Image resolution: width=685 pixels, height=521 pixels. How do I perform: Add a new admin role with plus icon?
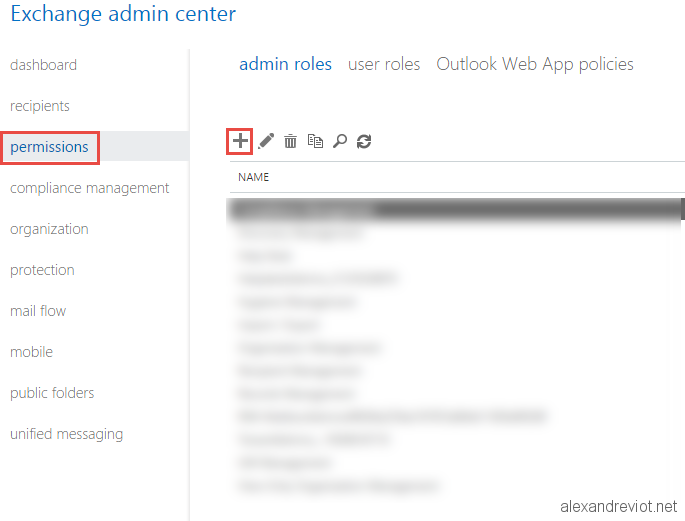click(x=240, y=141)
